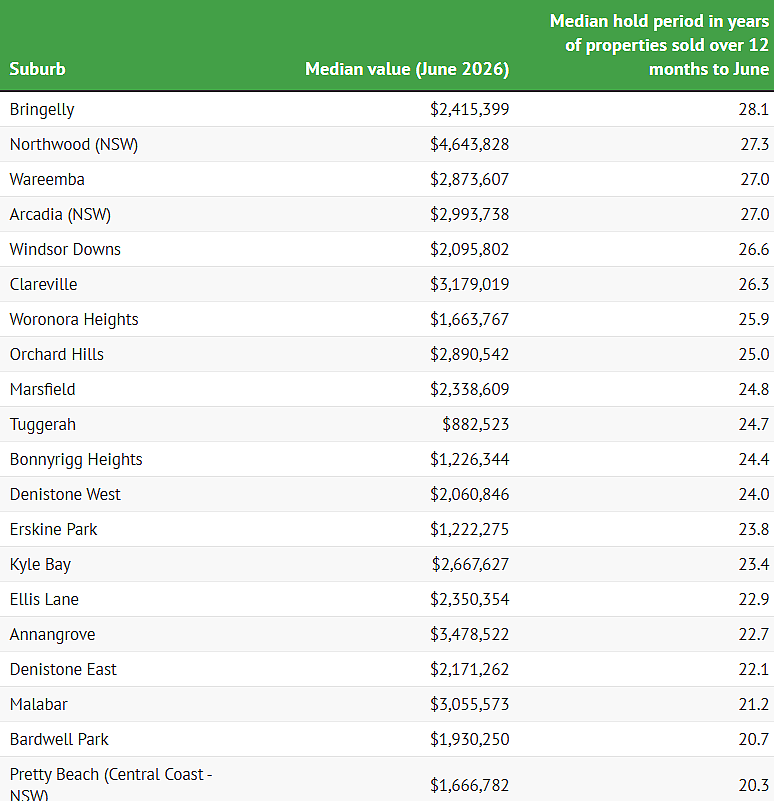
Task: Select the Windsor Downs row
Action: click(387, 249)
